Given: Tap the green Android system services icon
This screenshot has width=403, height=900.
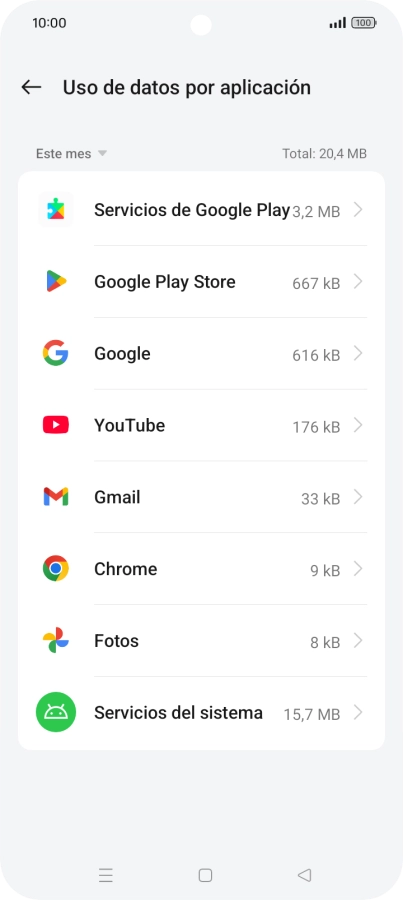Looking at the screenshot, I should (x=56, y=712).
